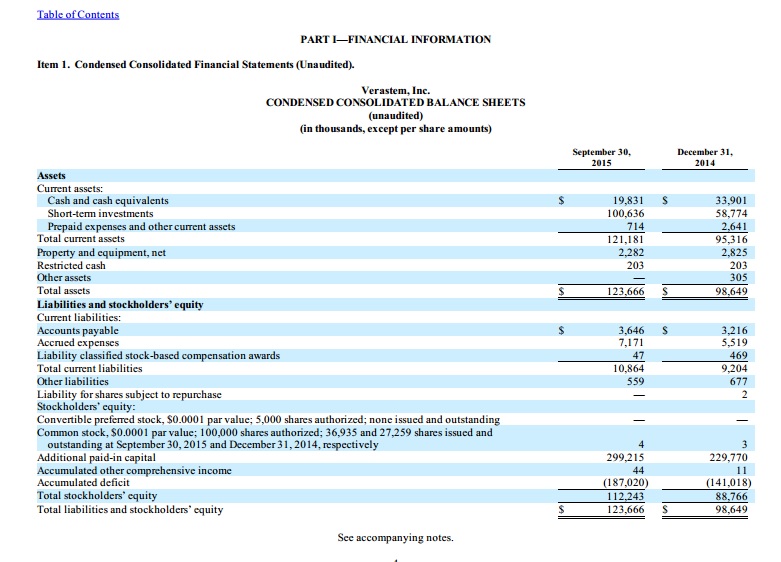Viewport: 781px width, 562px height.
Task: Click the 'Cash and cash equivalents' row label
Action: coord(108,200)
